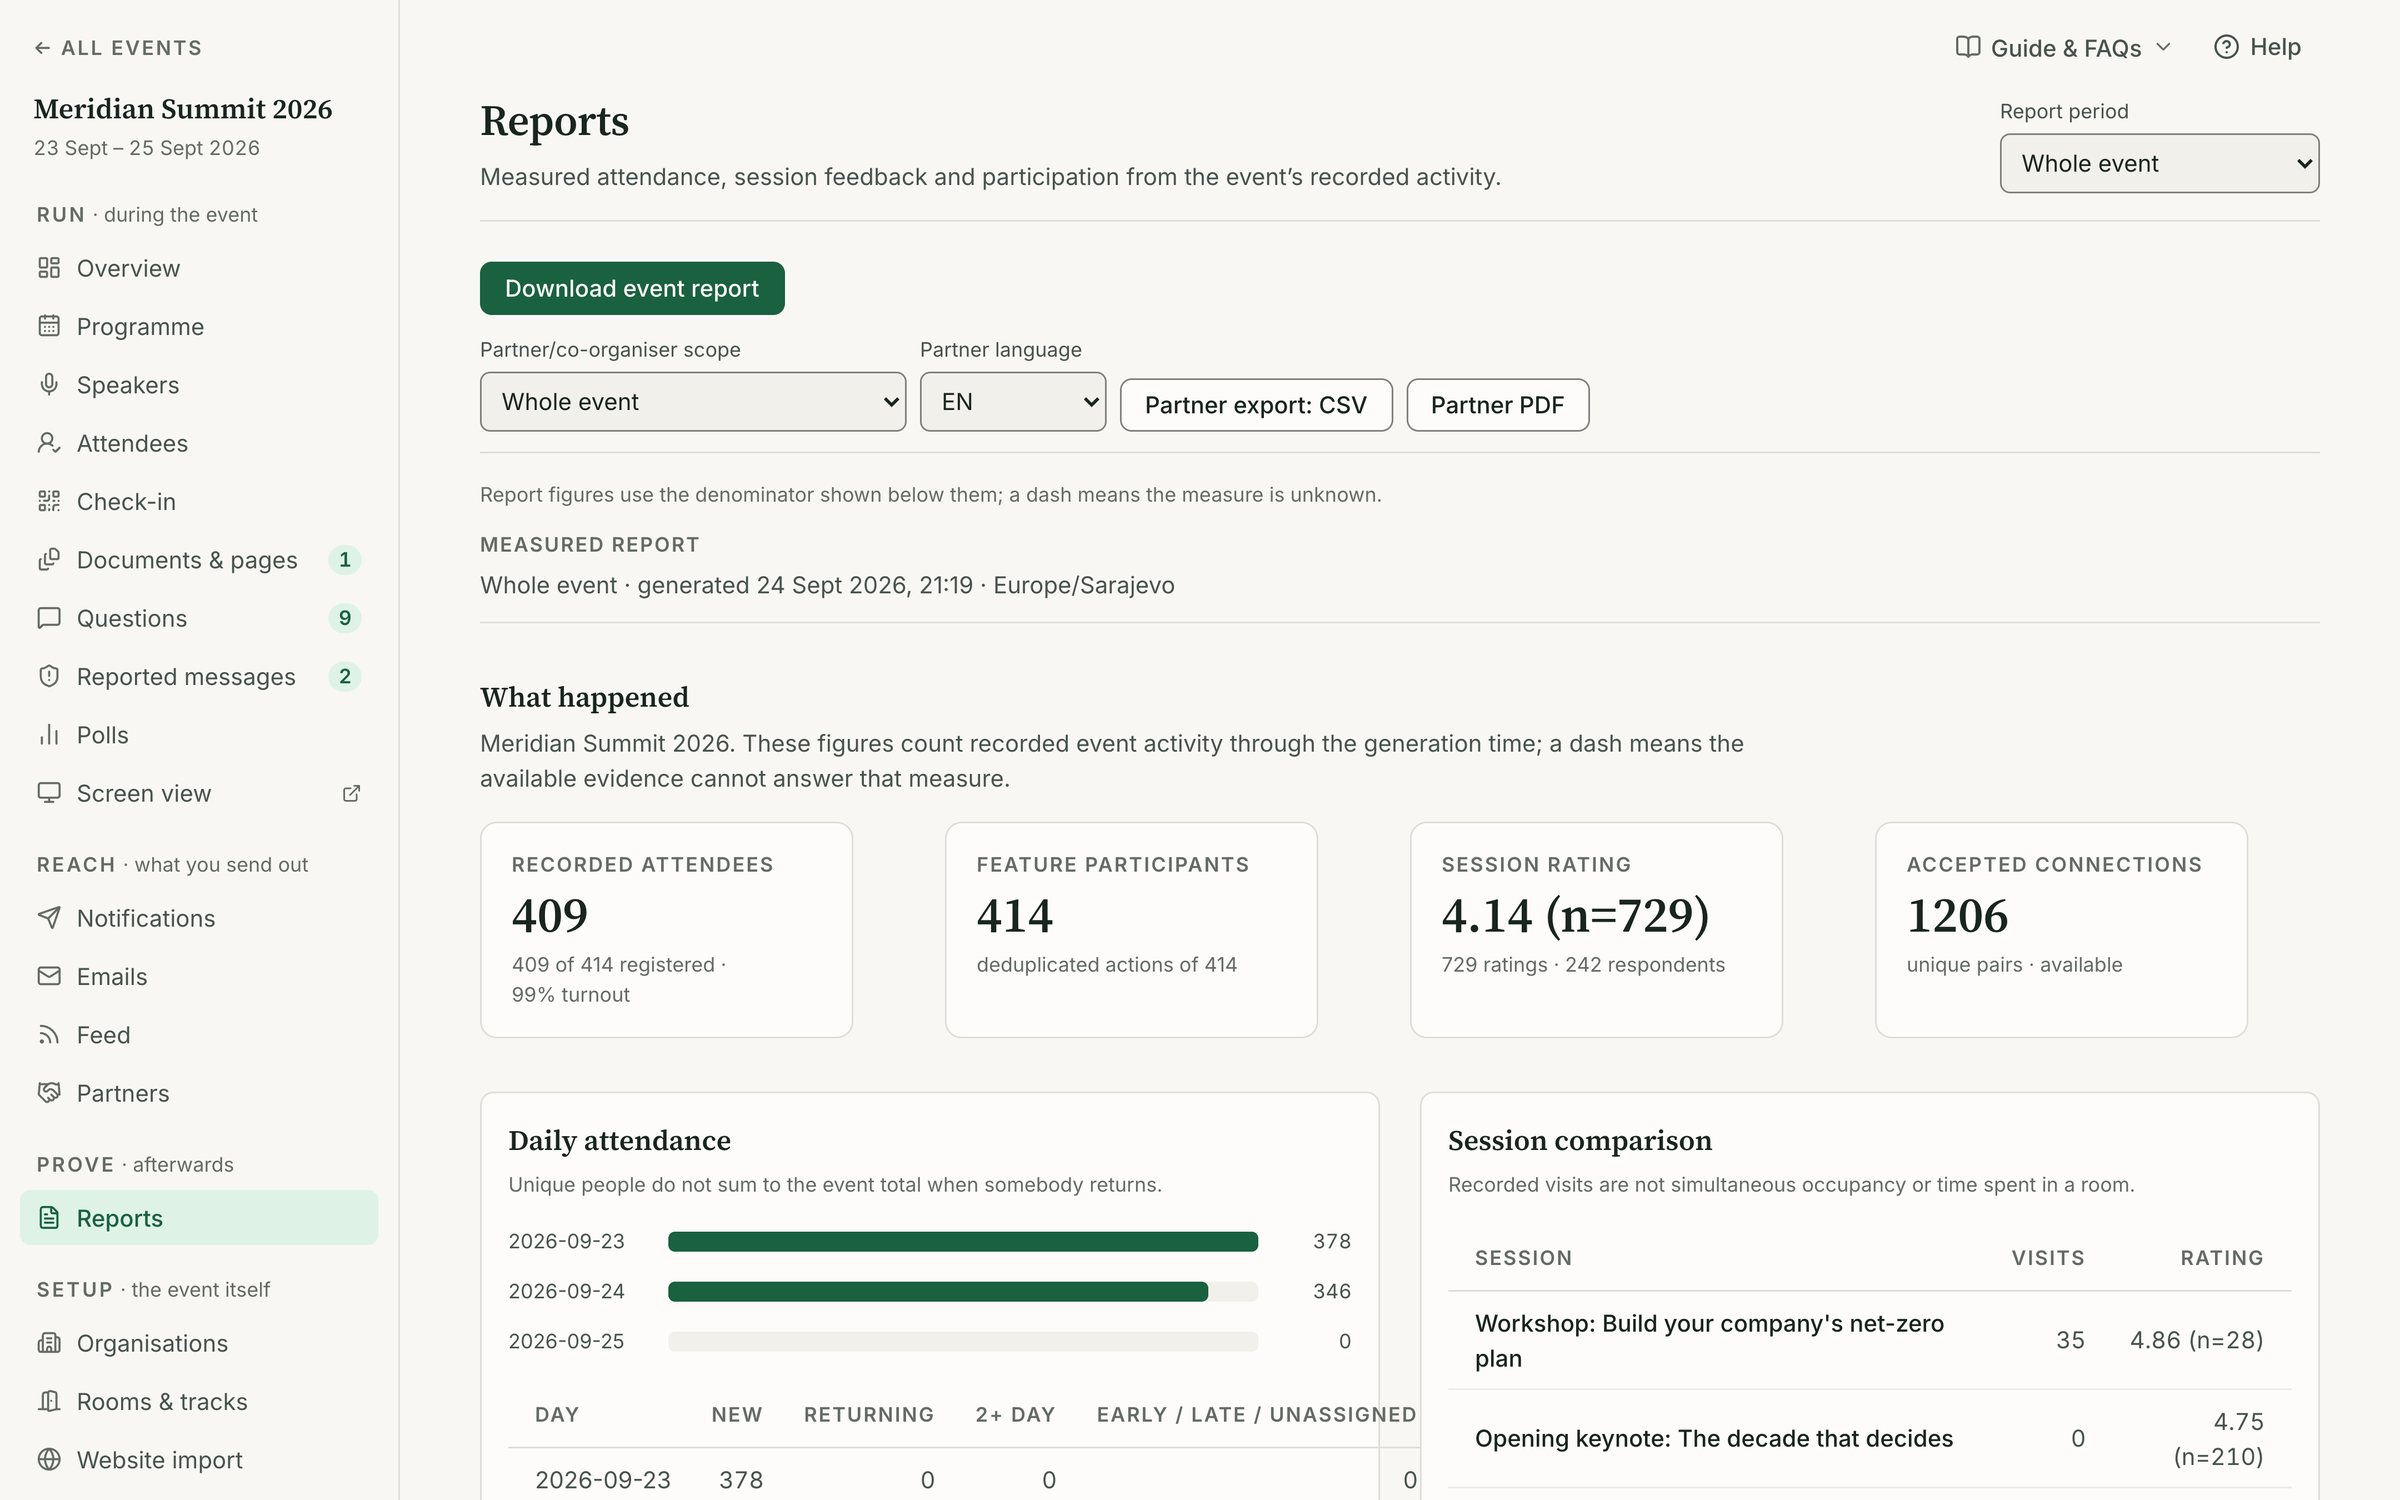Screen dimensions: 2400x1500
Task: Click the Speakers microphone icon
Action: [49, 385]
